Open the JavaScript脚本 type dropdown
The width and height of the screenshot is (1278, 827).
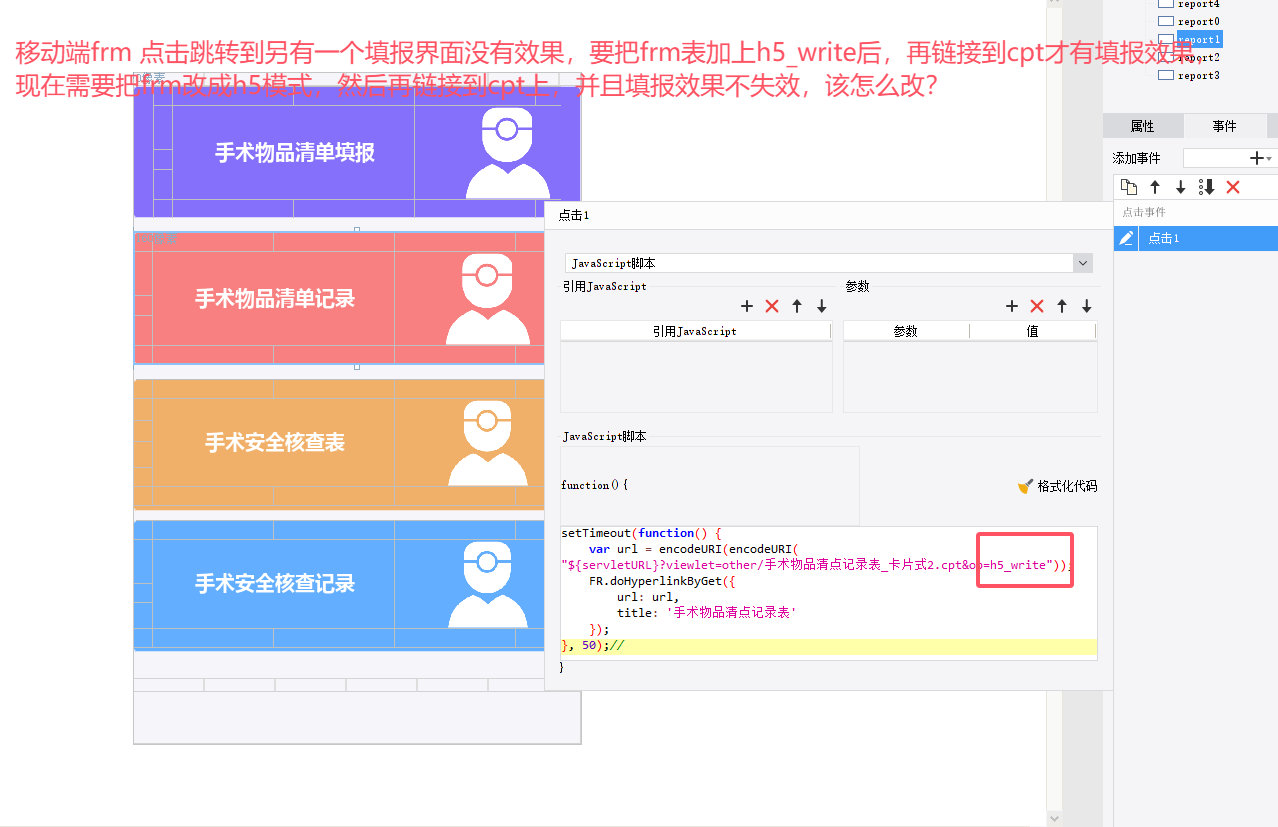pos(1082,263)
